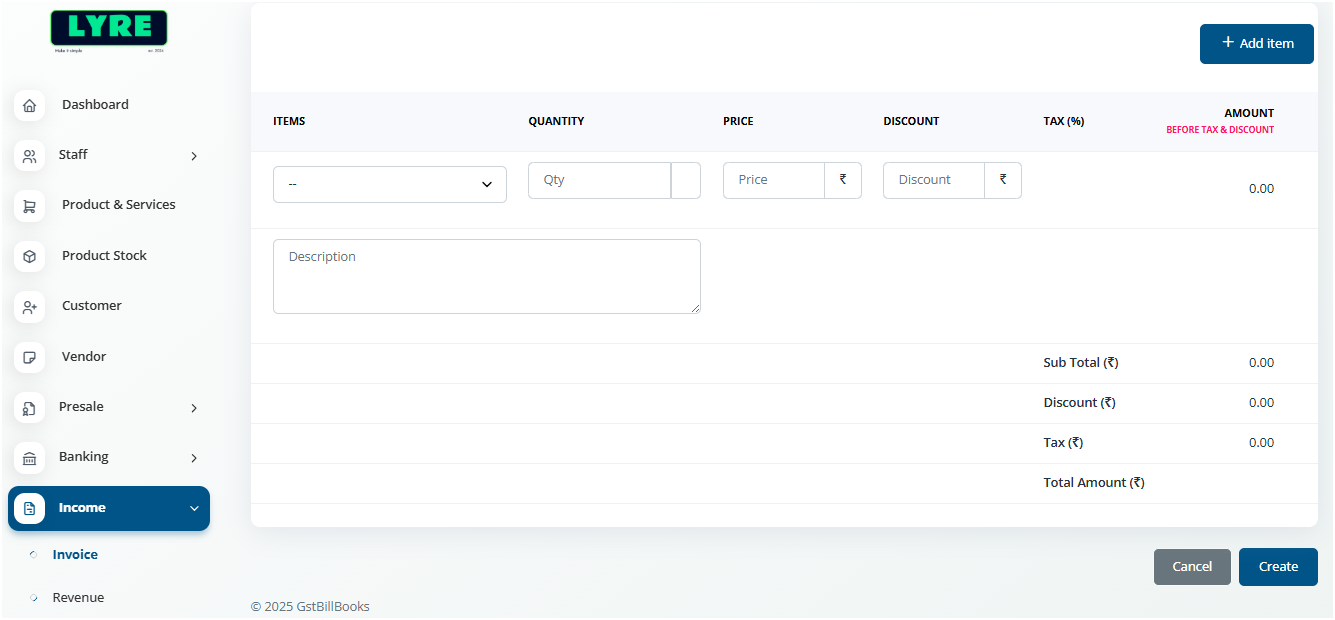Select the Customer add-person icon
This screenshot has height=620, width=1335.
29,306
